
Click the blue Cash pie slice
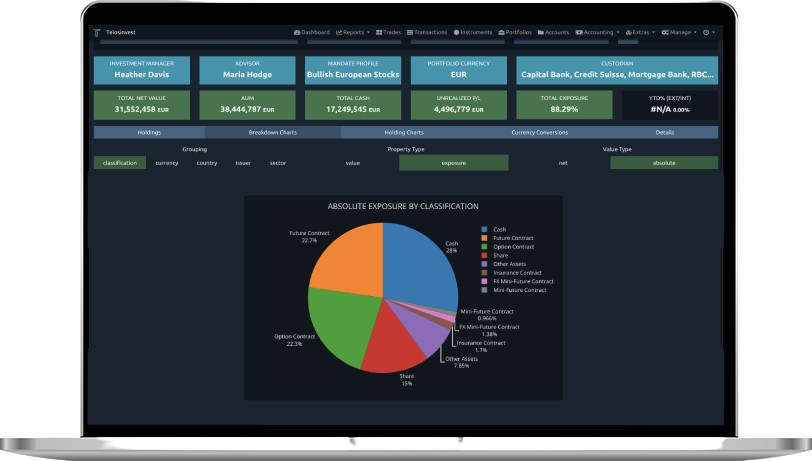[x=419, y=267]
